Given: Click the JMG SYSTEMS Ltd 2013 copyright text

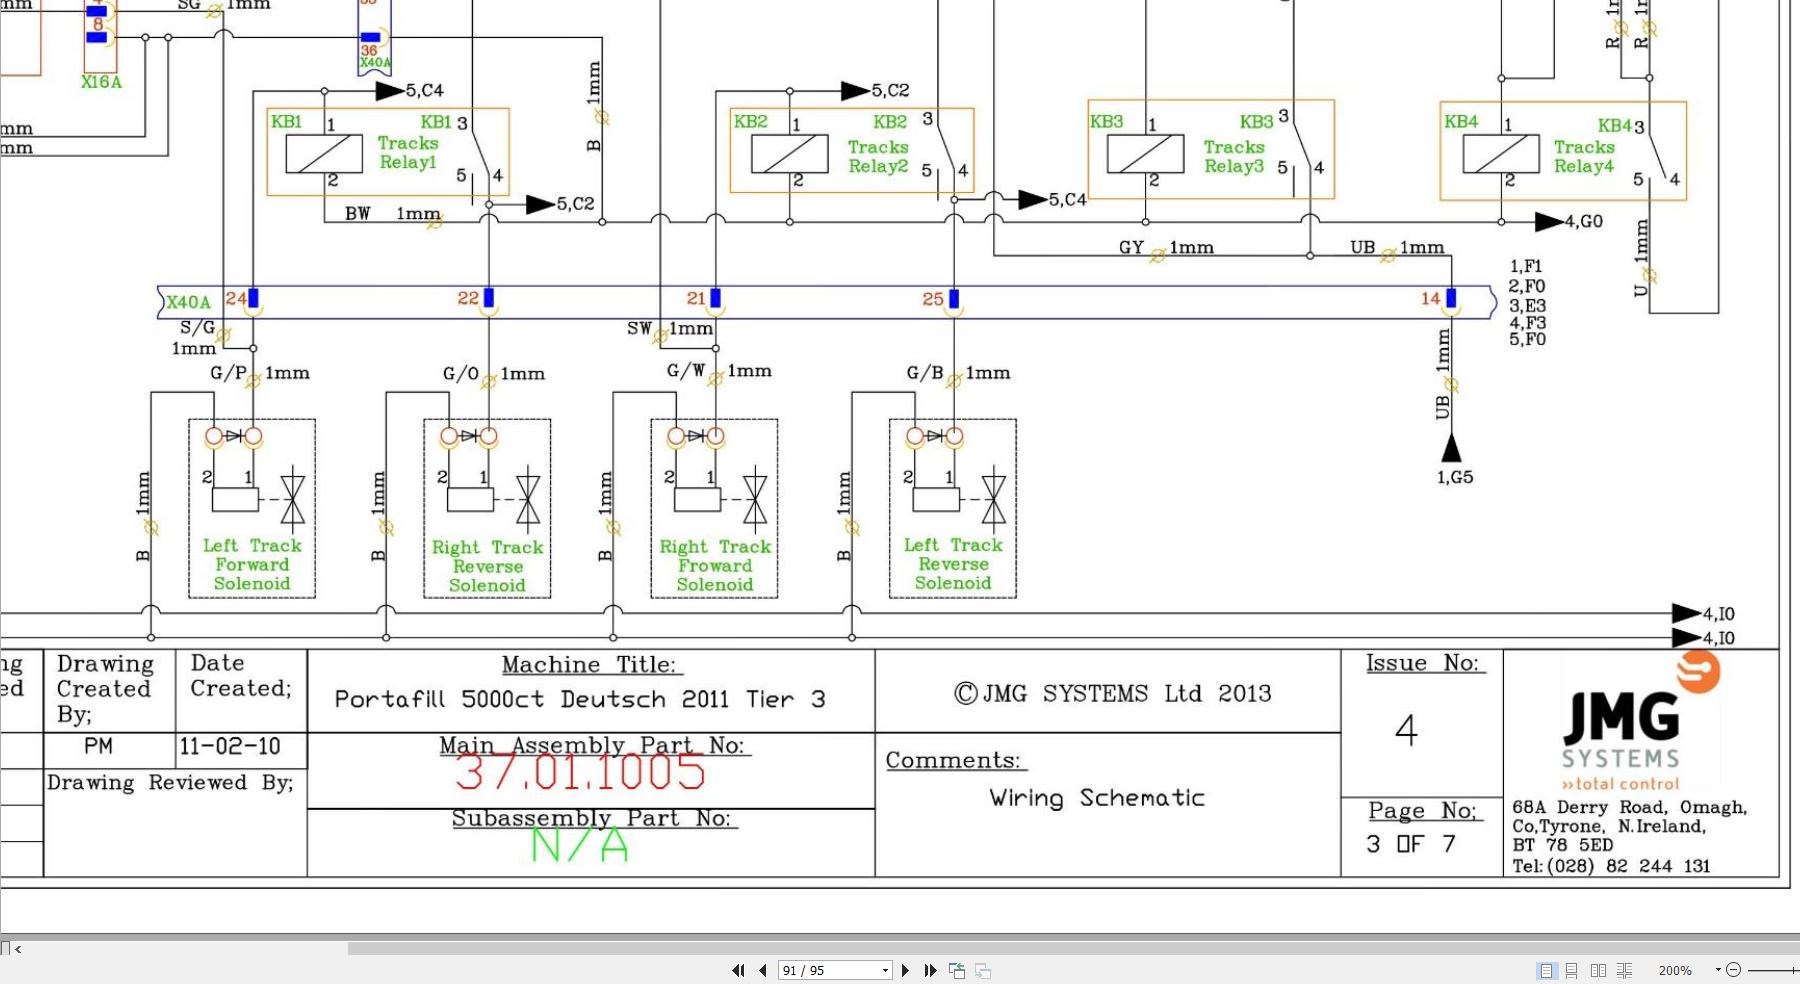Looking at the screenshot, I should (x=1112, y=693).
